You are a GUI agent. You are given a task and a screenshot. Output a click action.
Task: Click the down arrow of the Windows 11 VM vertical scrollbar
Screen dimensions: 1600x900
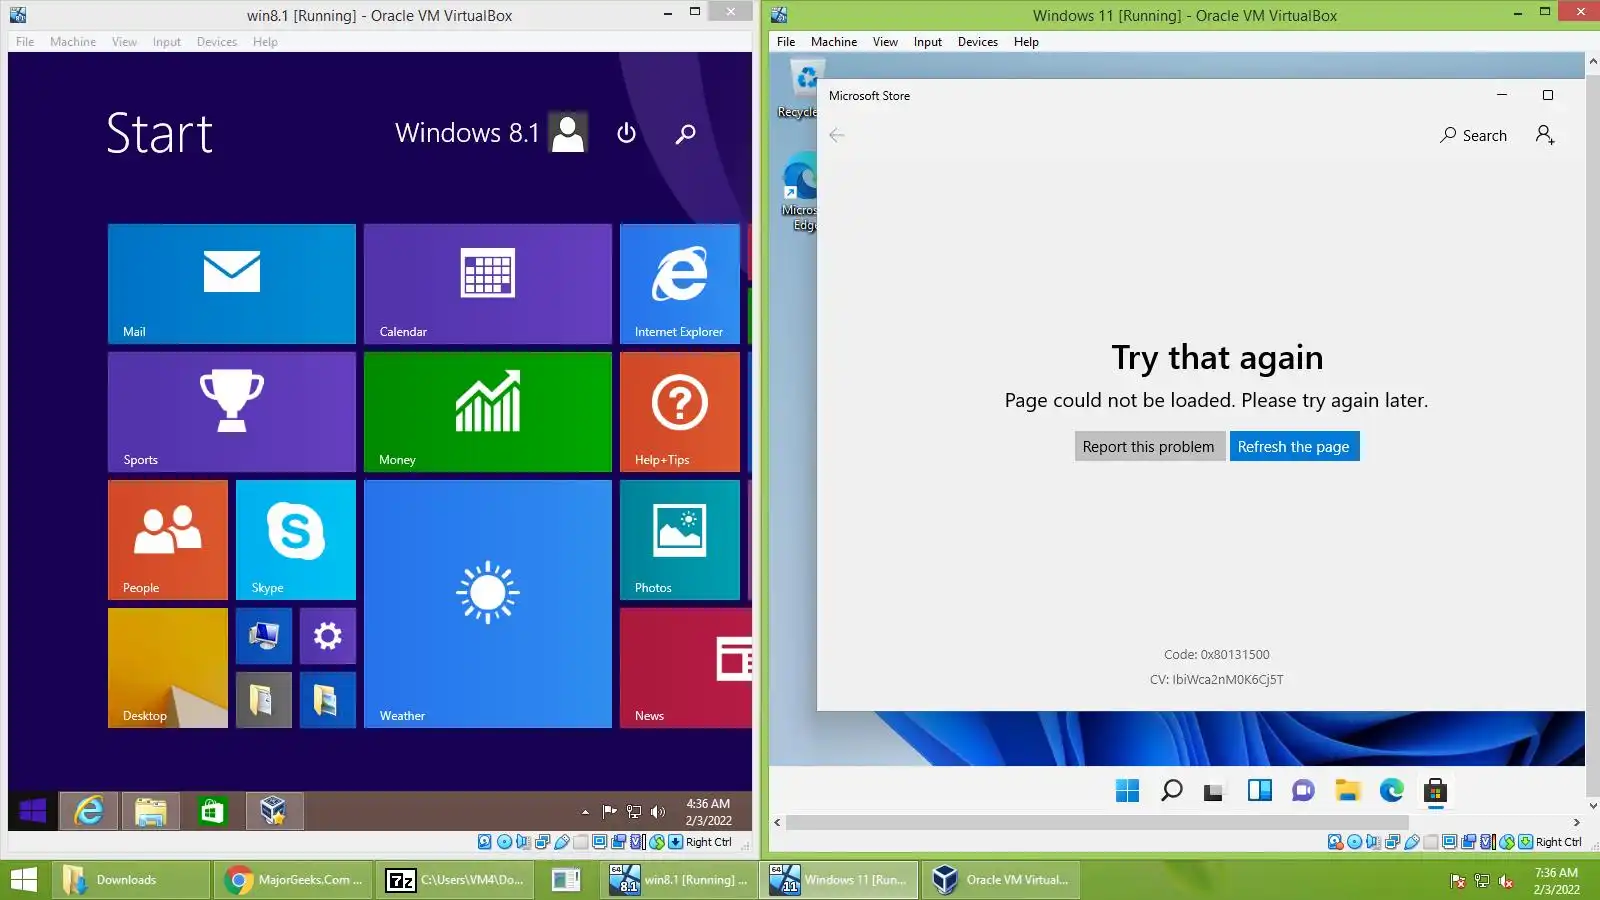coord(1593,806)
